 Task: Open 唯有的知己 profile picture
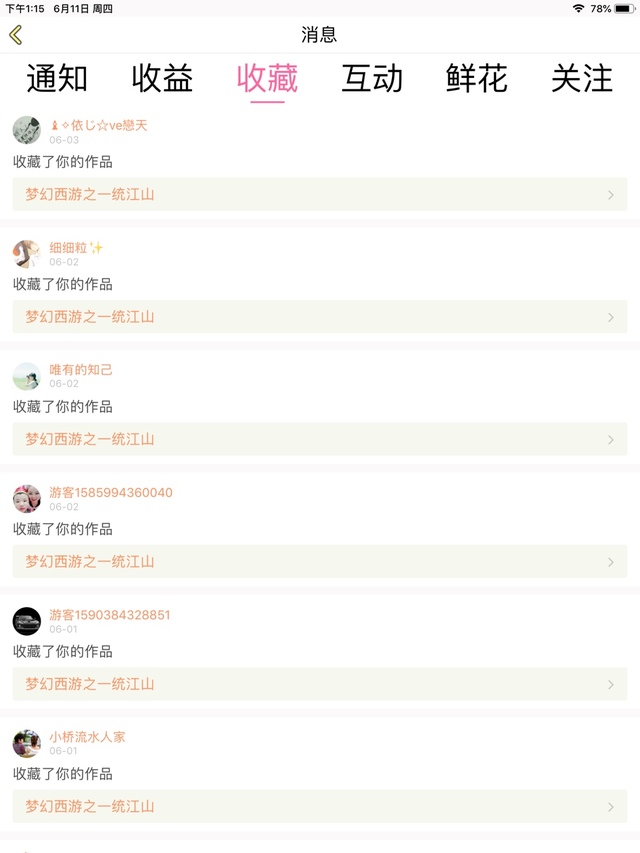point(27,376)
